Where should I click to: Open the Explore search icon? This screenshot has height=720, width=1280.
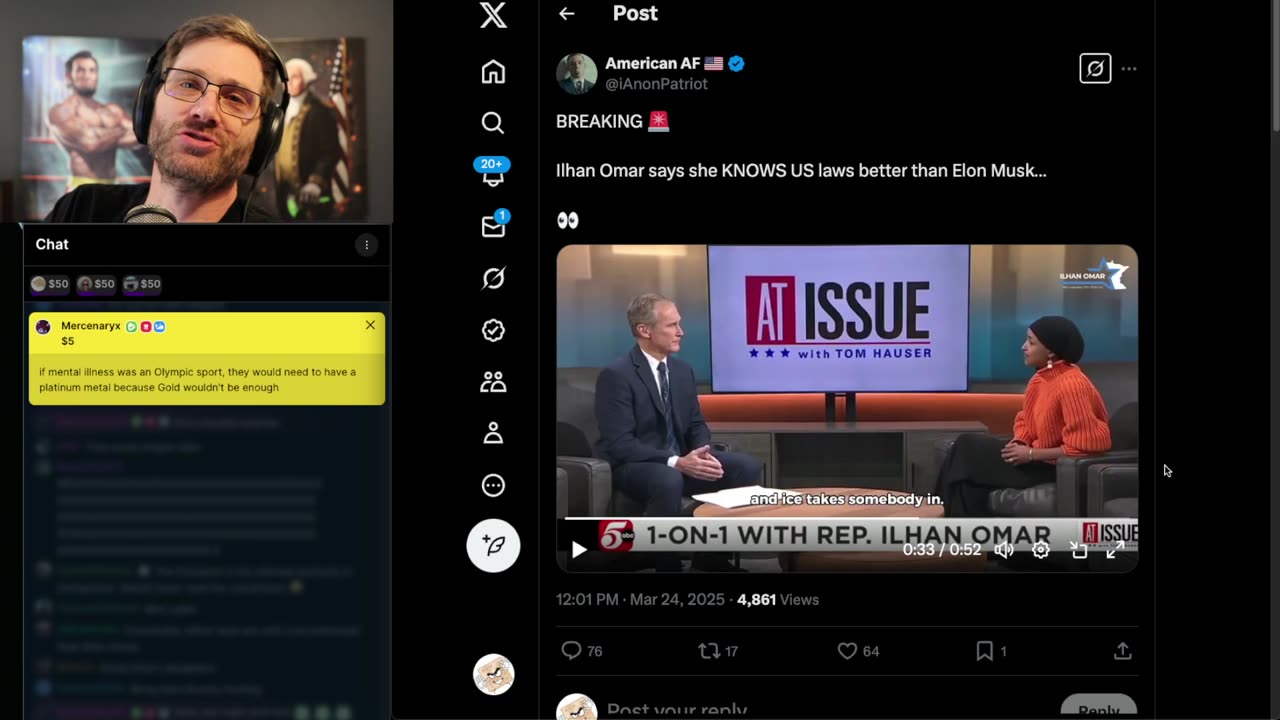pyautogui.click(x=493, y=123)
